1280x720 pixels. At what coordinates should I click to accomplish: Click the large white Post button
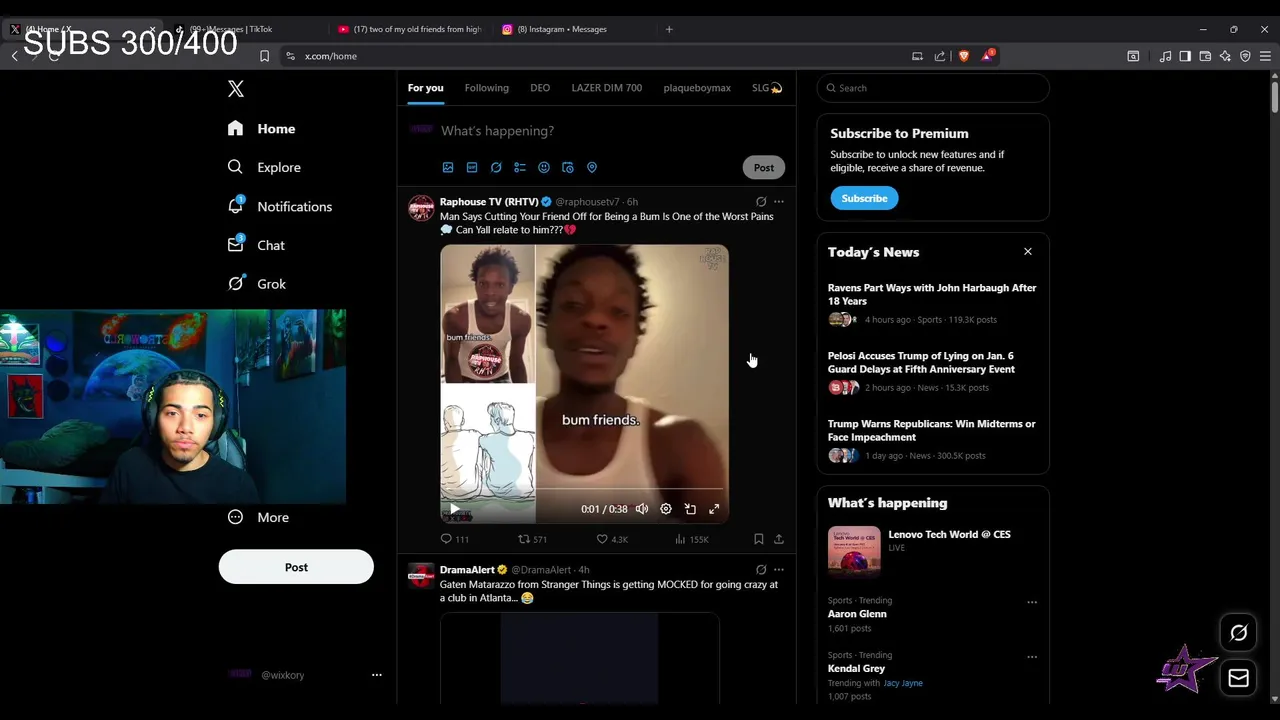(296, 567)
